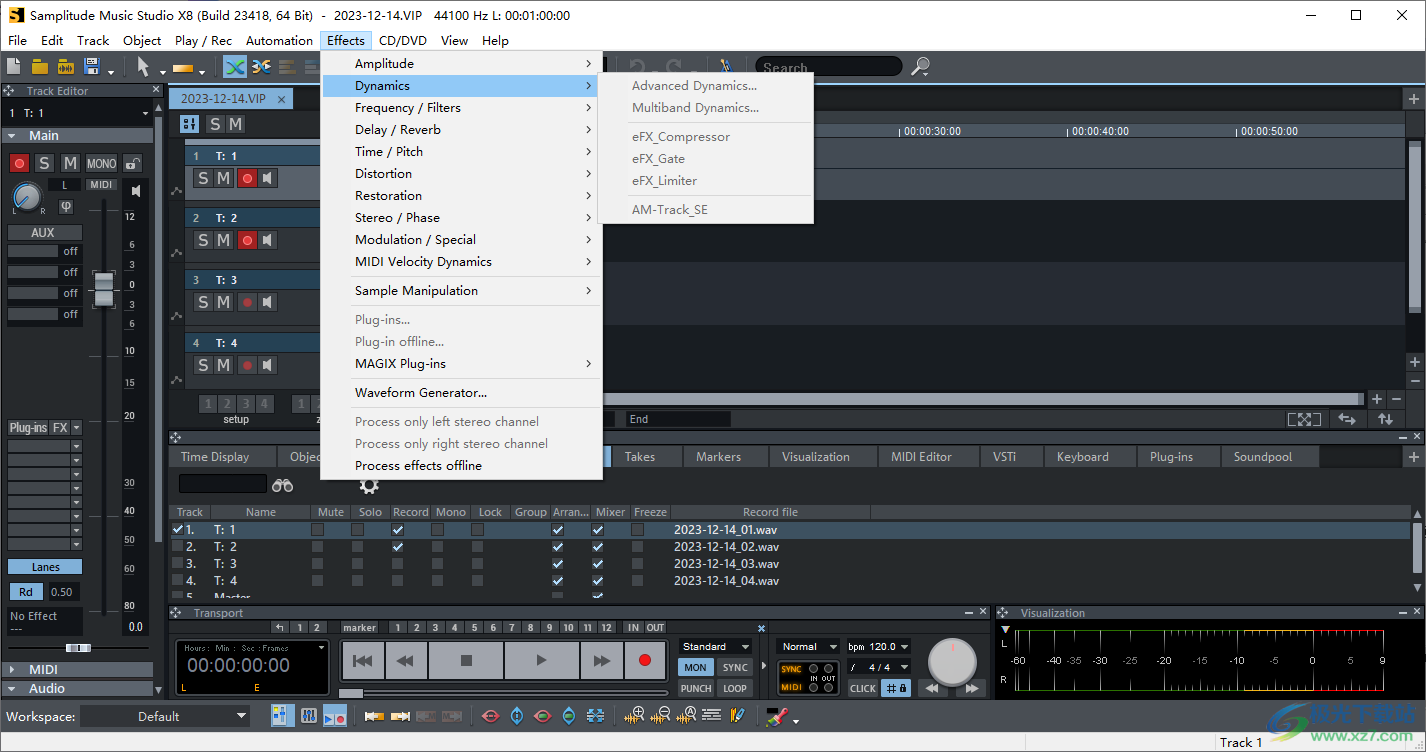The width and height of the screenshot is (1426, 752).
Task: Click the zoom-in waveform icon near the paintbrush
Action: tap(634, 714)
